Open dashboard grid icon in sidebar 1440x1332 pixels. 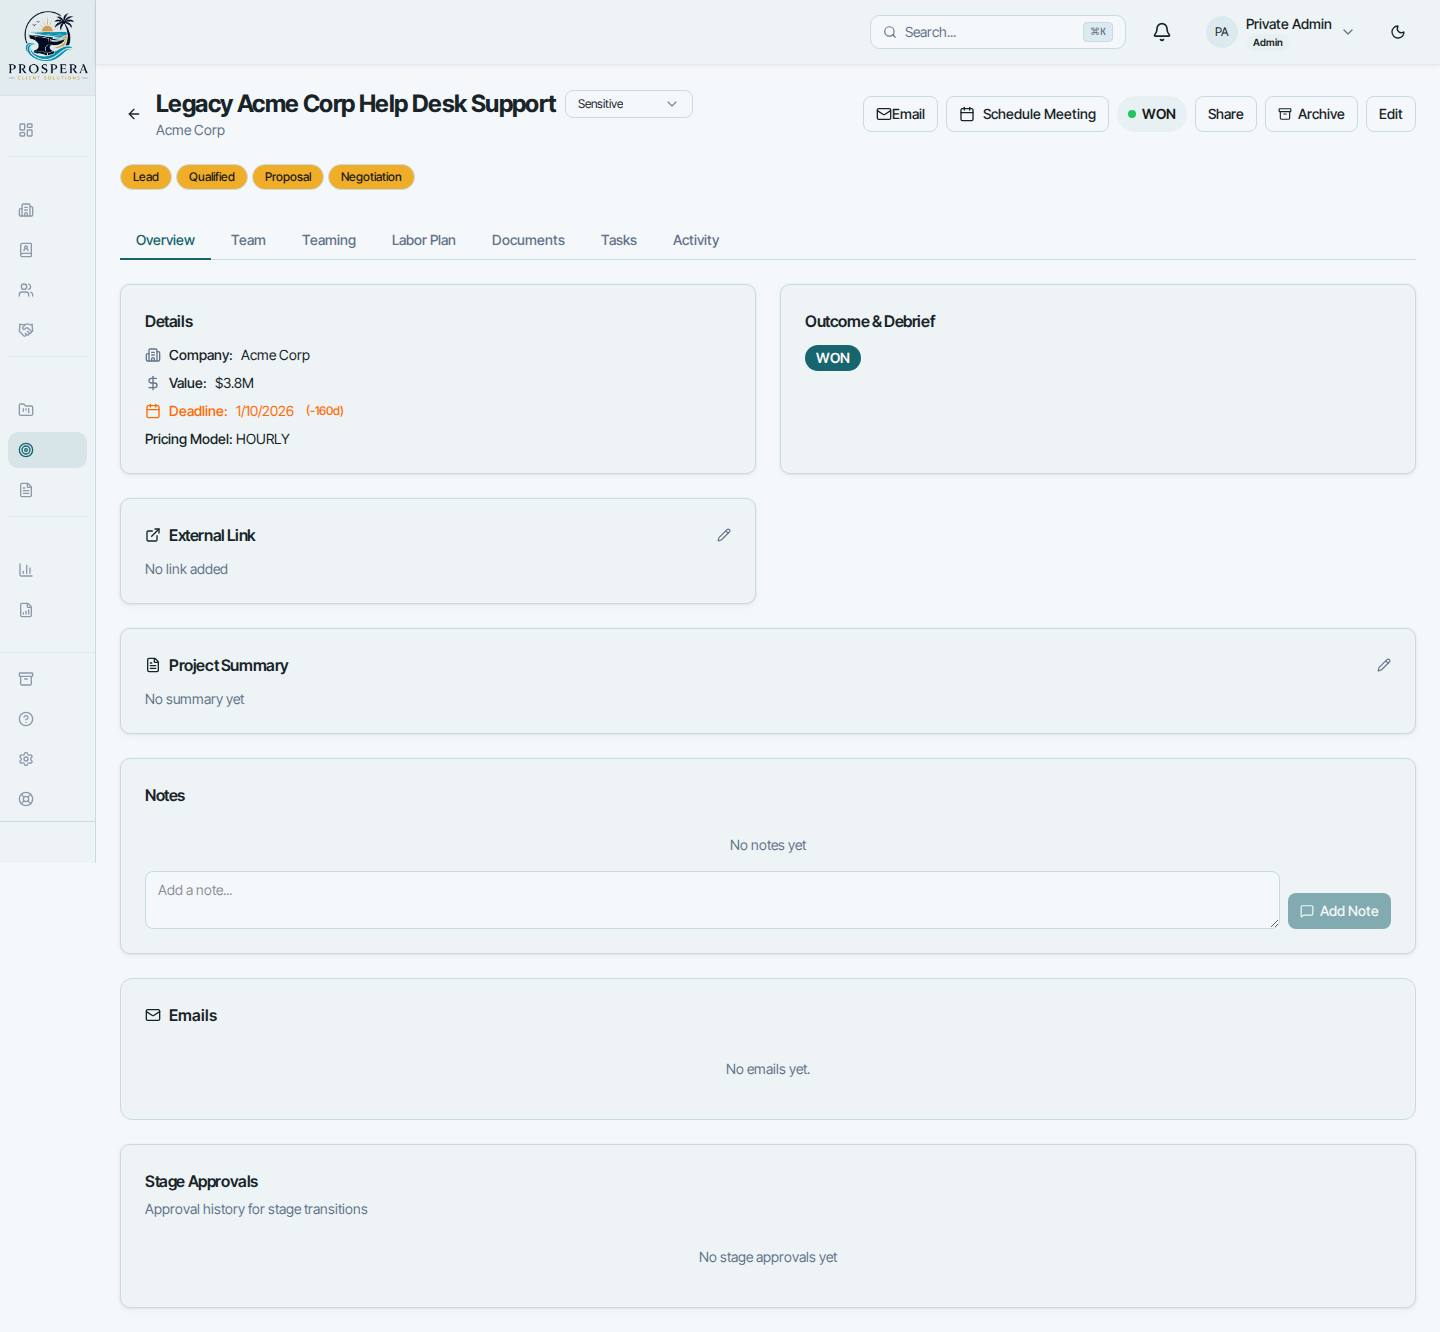tap(26, 130)
